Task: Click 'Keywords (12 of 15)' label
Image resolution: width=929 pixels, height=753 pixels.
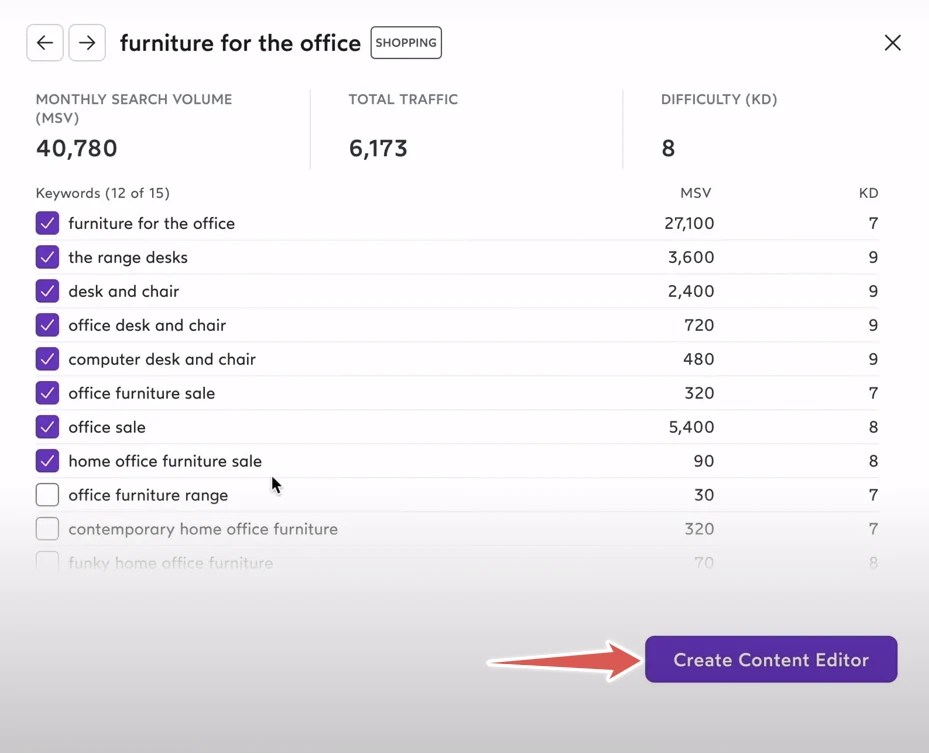Action: click(x=102, y=193)
